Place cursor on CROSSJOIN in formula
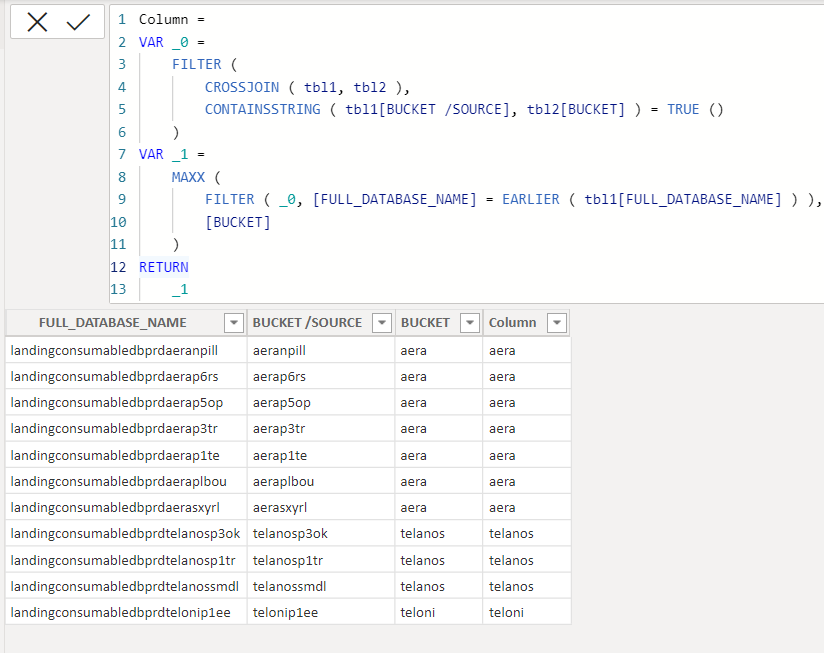This screenshot has height=653, width=824. point(242,87)
